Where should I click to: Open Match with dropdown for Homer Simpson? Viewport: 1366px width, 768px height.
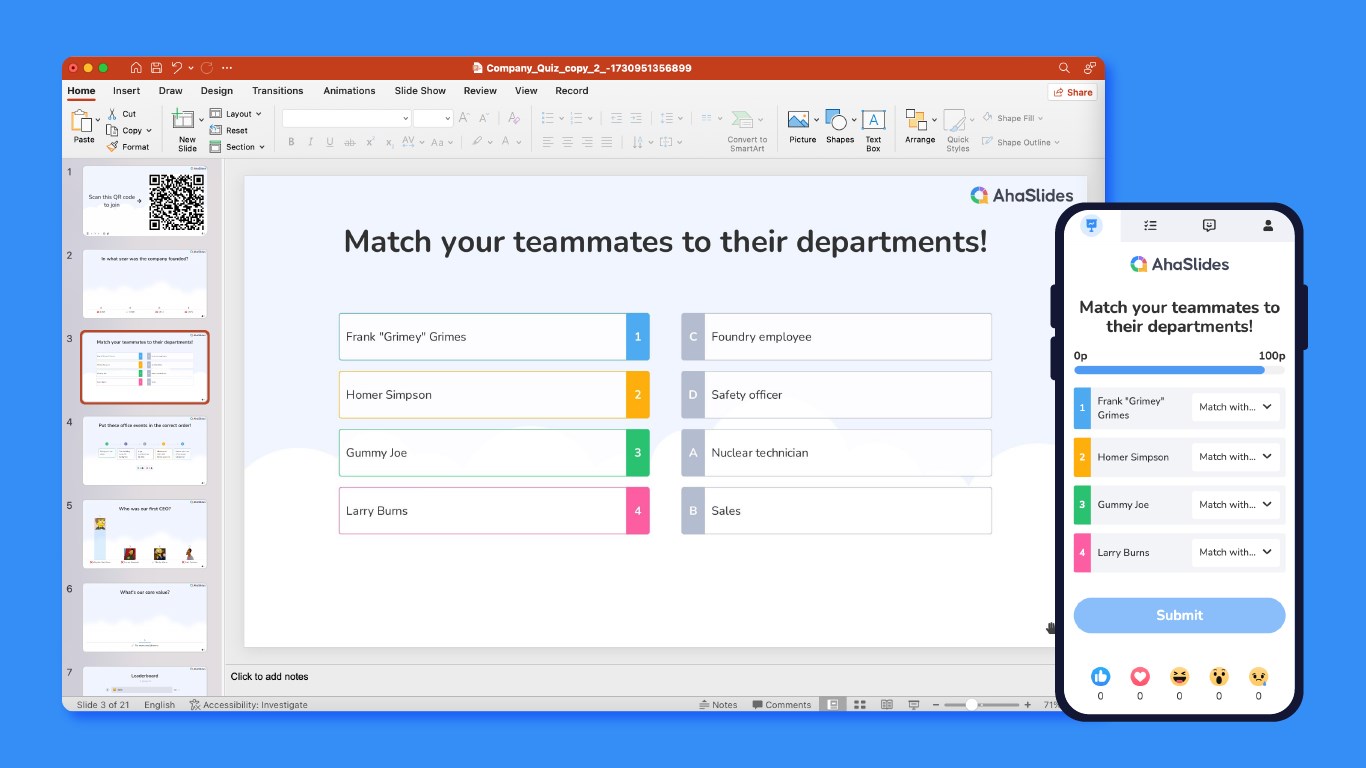coord(1235,457)
